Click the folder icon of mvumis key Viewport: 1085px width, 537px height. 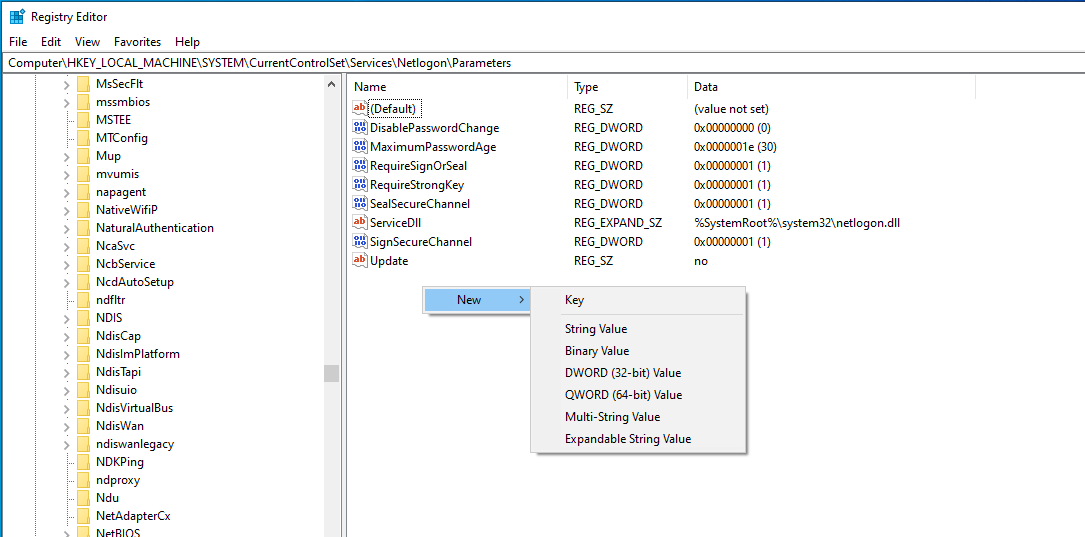coord(84,174)
